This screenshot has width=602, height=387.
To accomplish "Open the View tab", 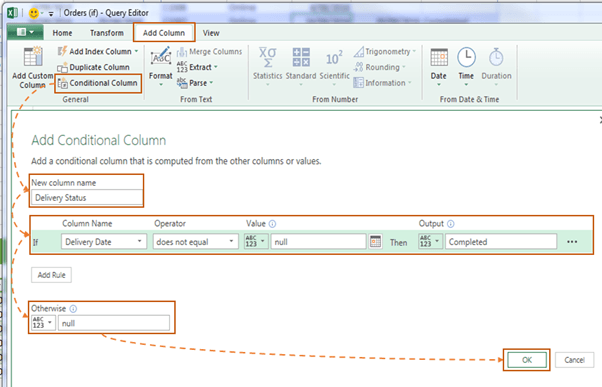I will tap(211, 33).
